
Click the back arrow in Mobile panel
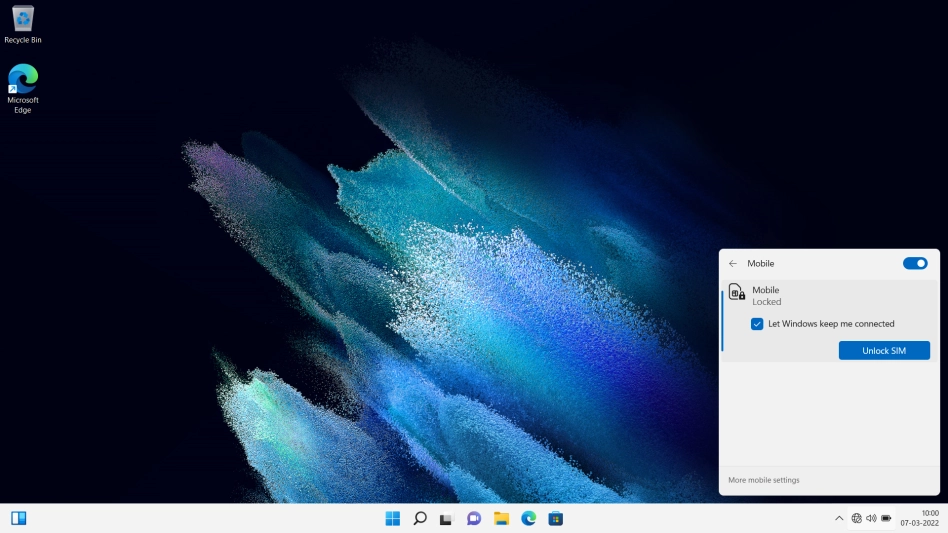(x=733, y=264)
